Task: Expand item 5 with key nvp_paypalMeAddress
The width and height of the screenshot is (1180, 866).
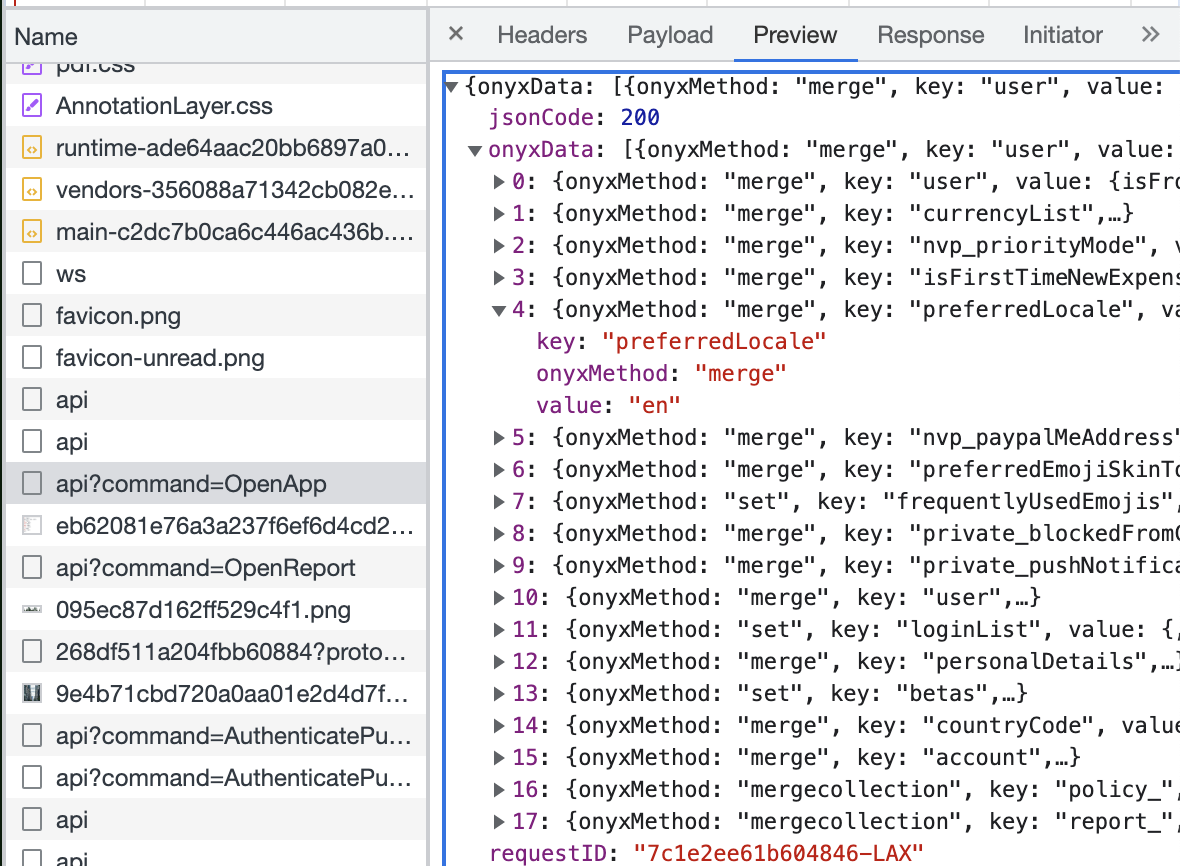Action: coord(498,437)
